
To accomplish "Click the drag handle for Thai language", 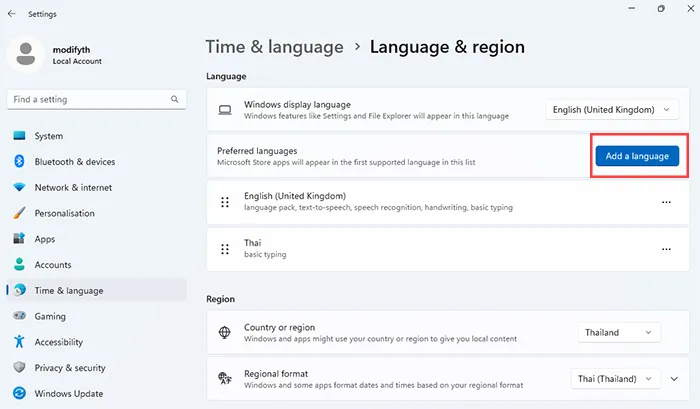I will 225,249.
